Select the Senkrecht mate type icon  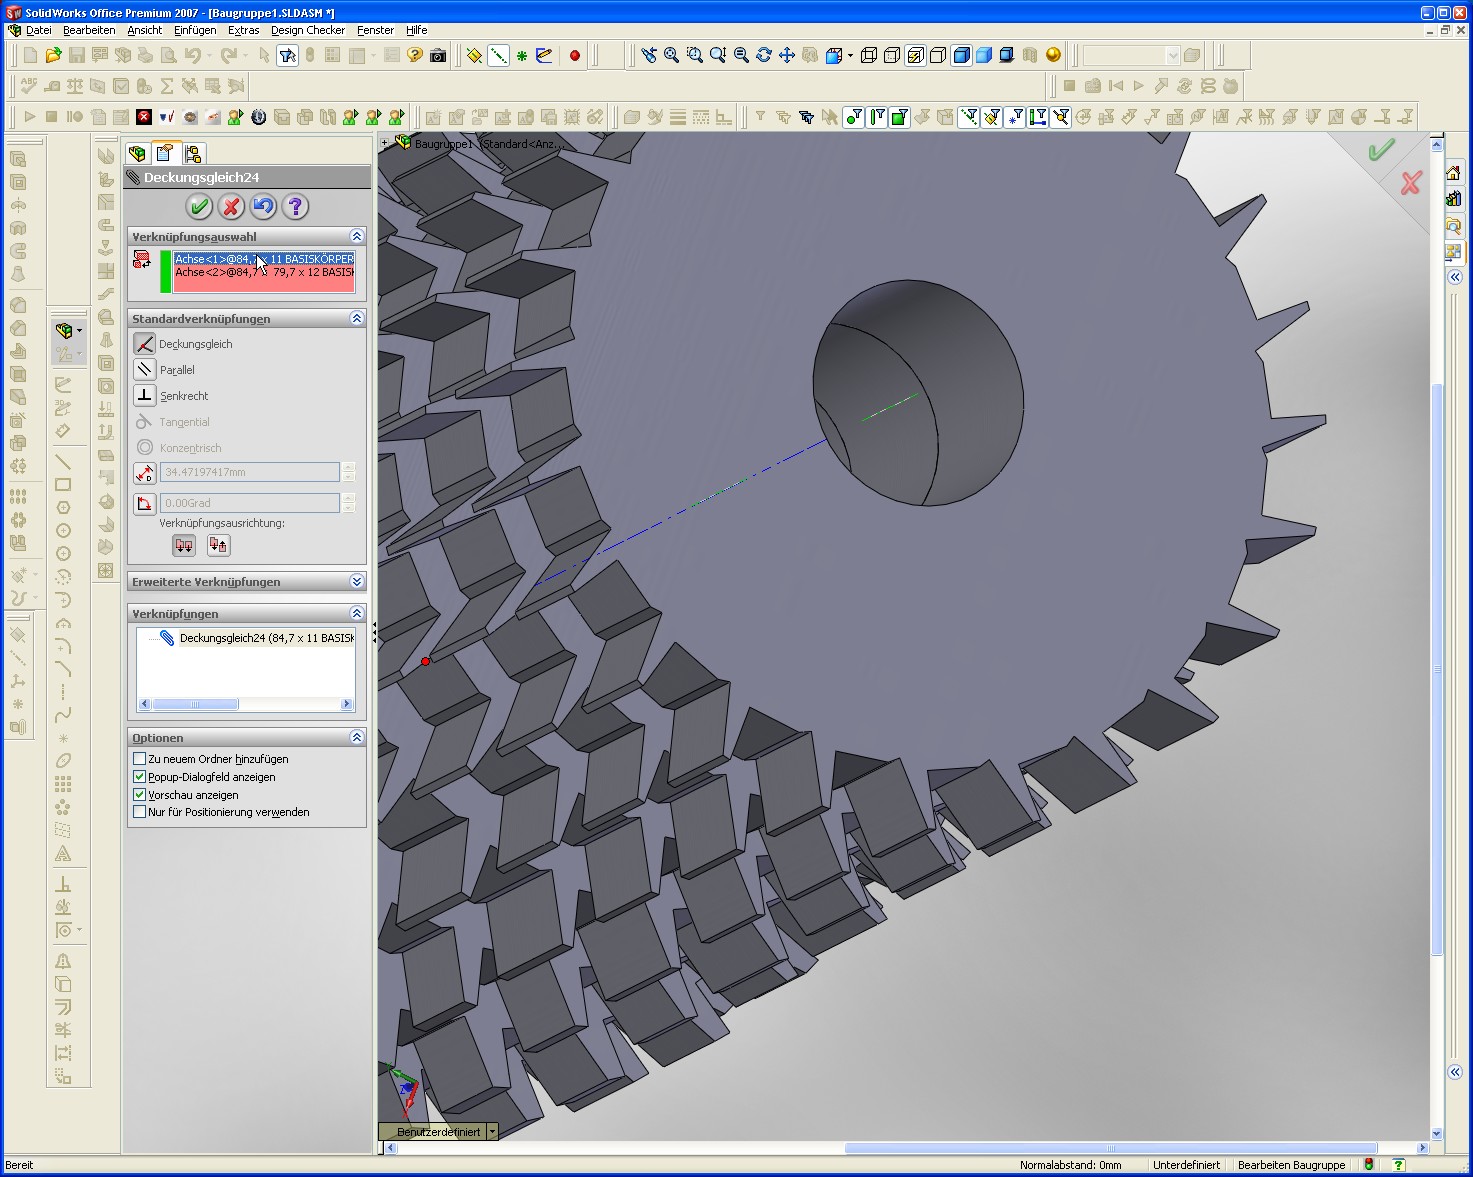click(x=145, y=396)
